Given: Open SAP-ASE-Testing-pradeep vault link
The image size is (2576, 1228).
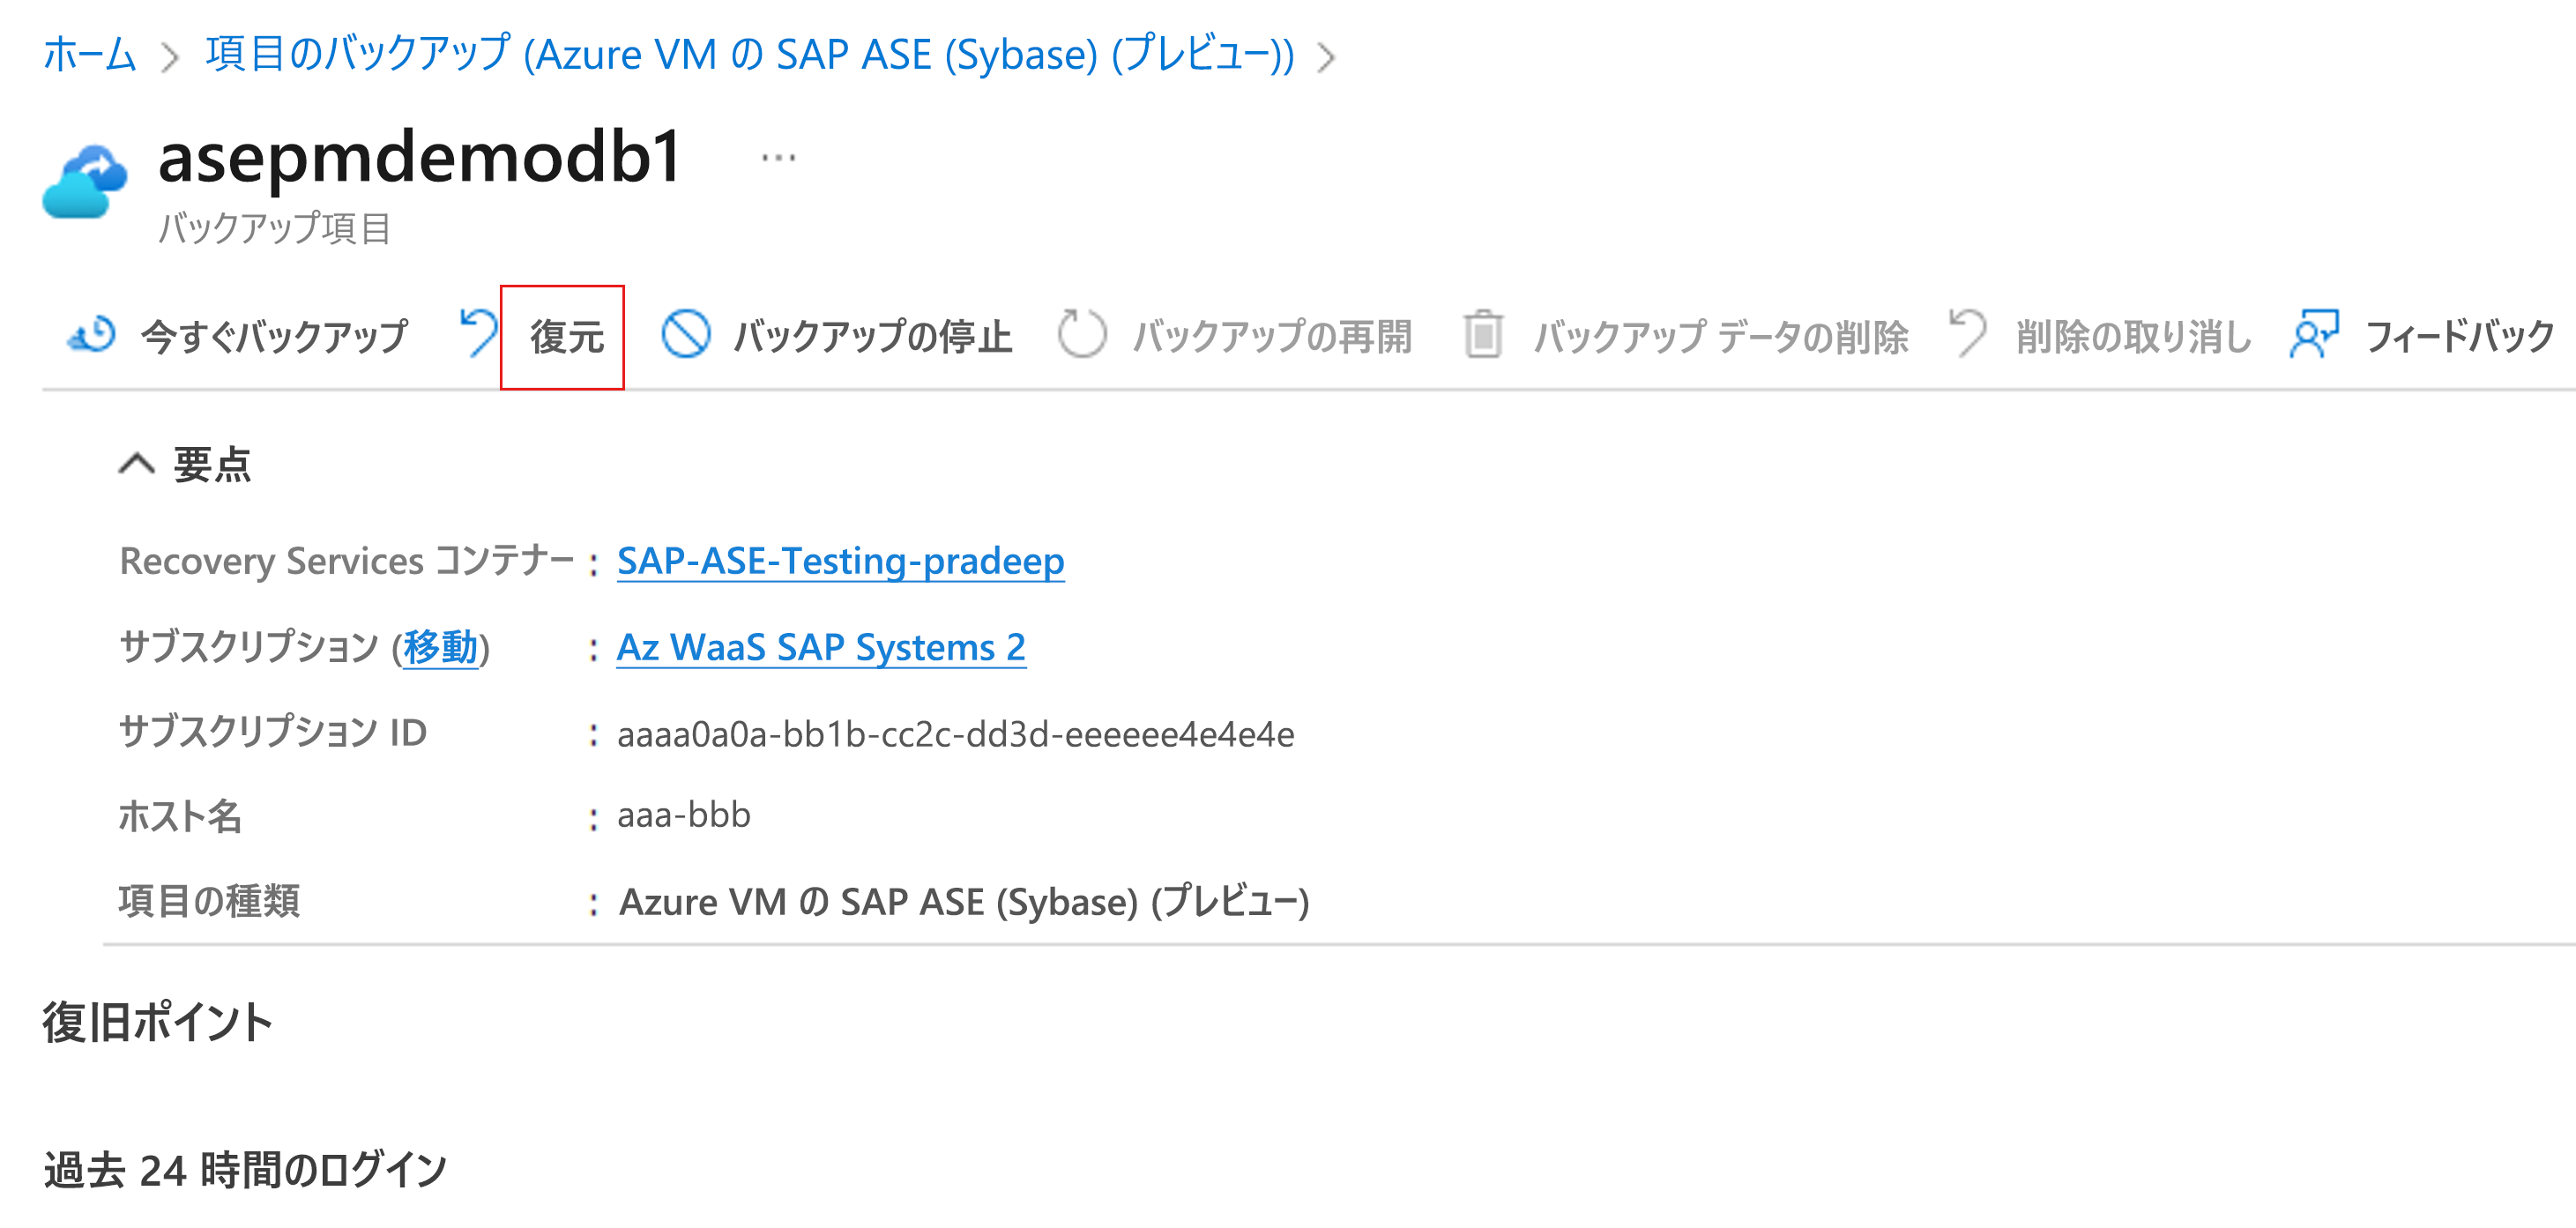Looking at the screenshot, I should [x=840, y=561].
